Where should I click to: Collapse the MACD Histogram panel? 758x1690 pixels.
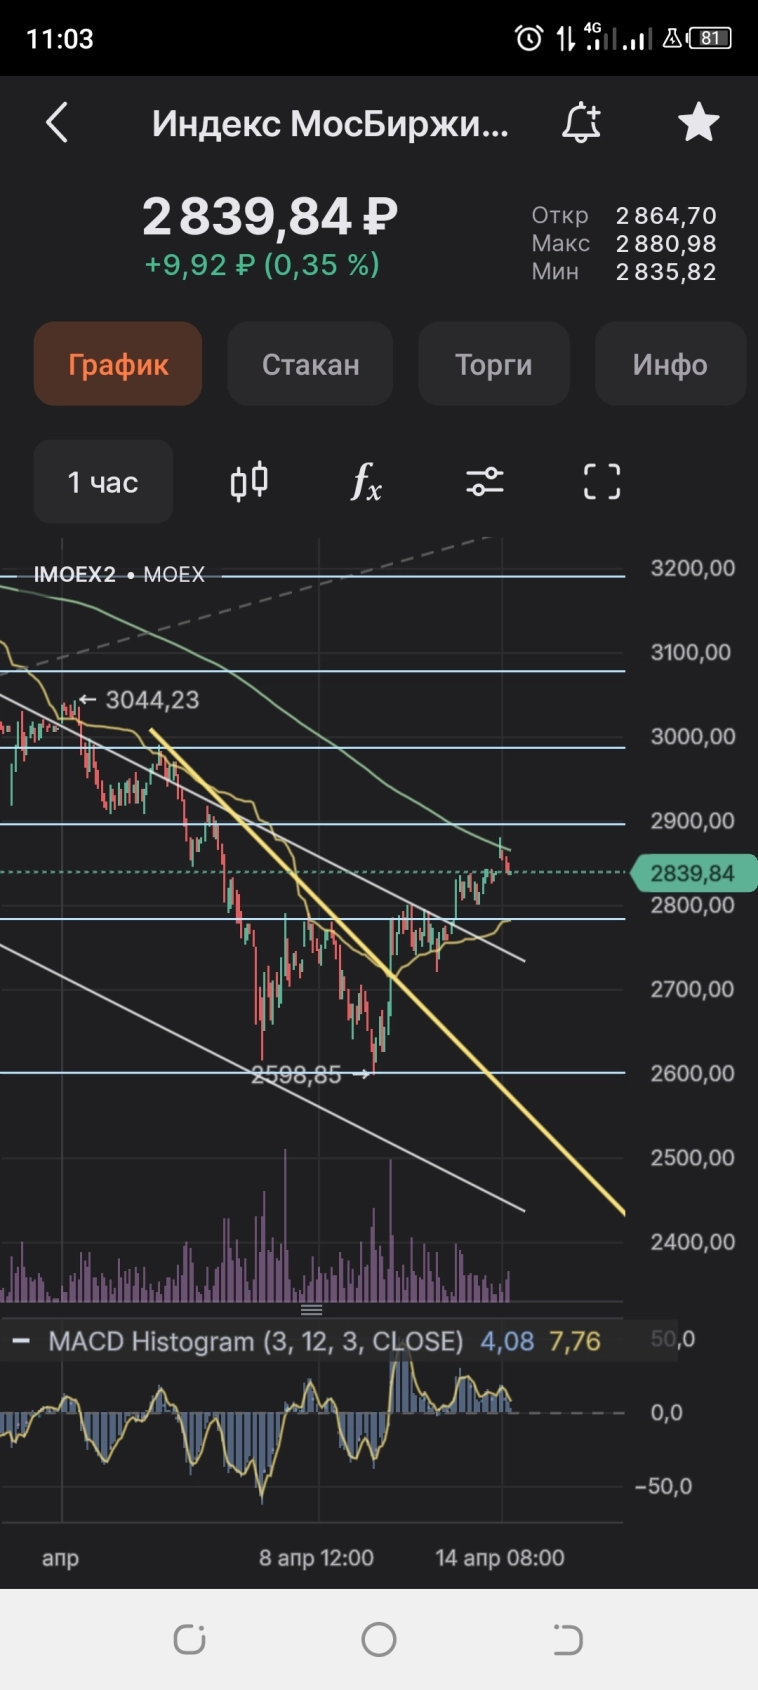pos(21,1341)
